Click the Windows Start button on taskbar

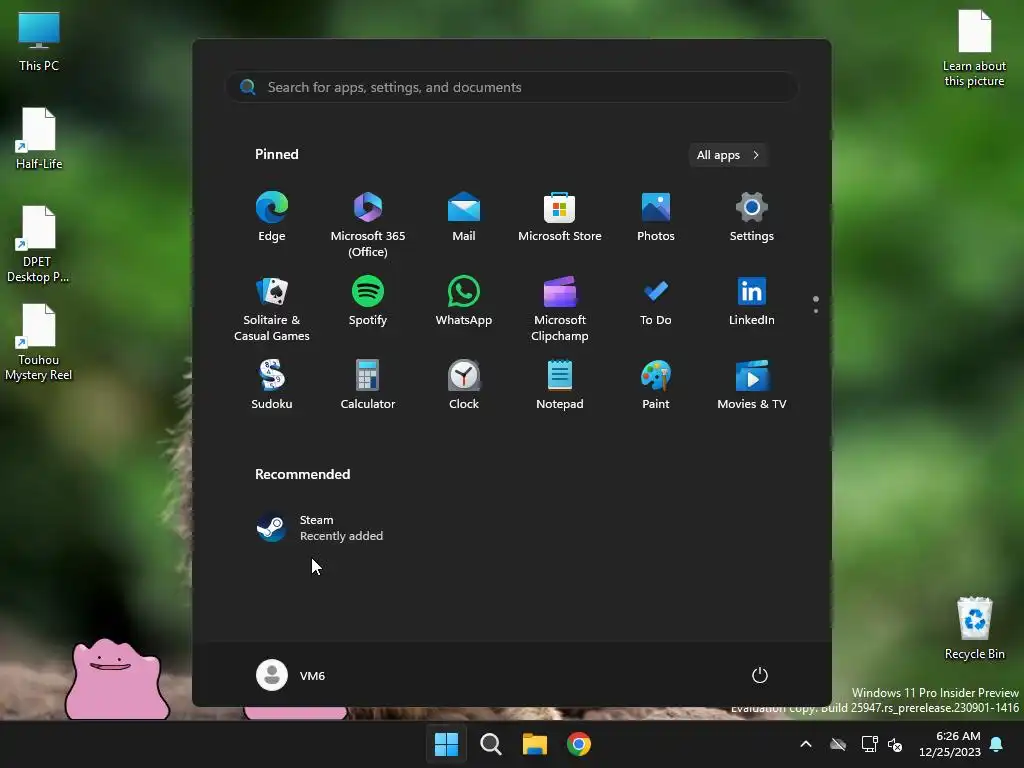pos(447,744)
